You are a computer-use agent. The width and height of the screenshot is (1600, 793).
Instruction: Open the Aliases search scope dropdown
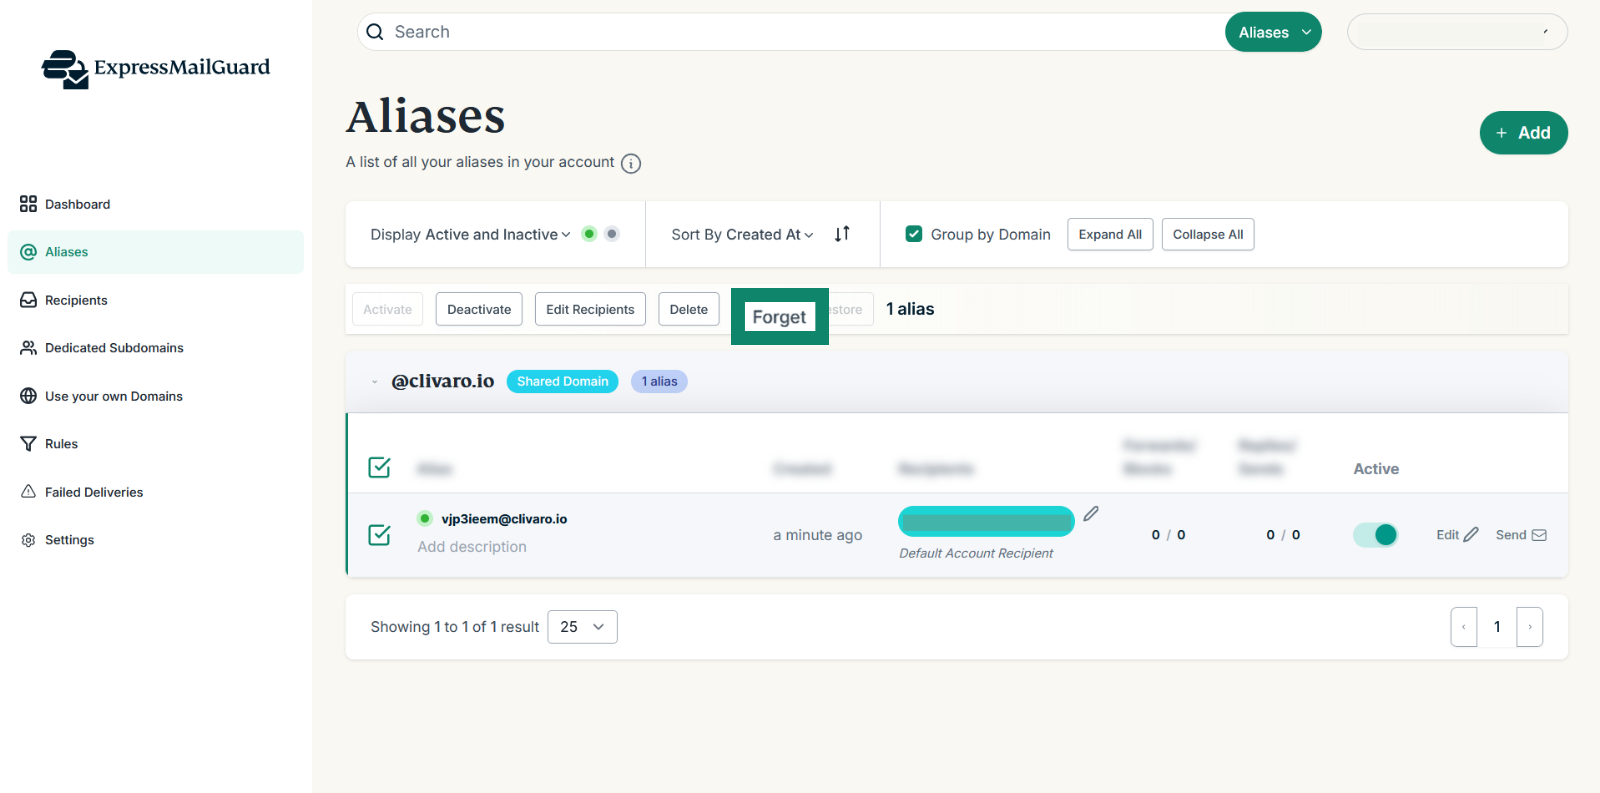coord(1273,32)
